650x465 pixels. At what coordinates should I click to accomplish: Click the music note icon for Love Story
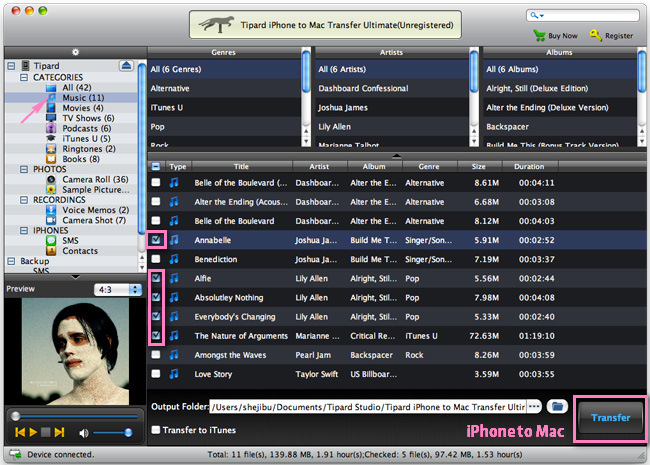point(174,374)
